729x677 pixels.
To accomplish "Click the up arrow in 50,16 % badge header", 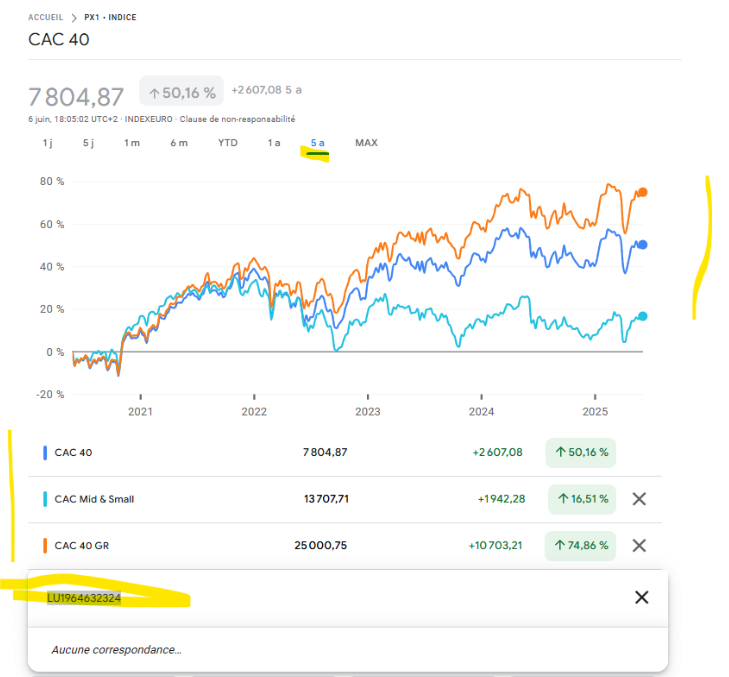I will [154, 93].
